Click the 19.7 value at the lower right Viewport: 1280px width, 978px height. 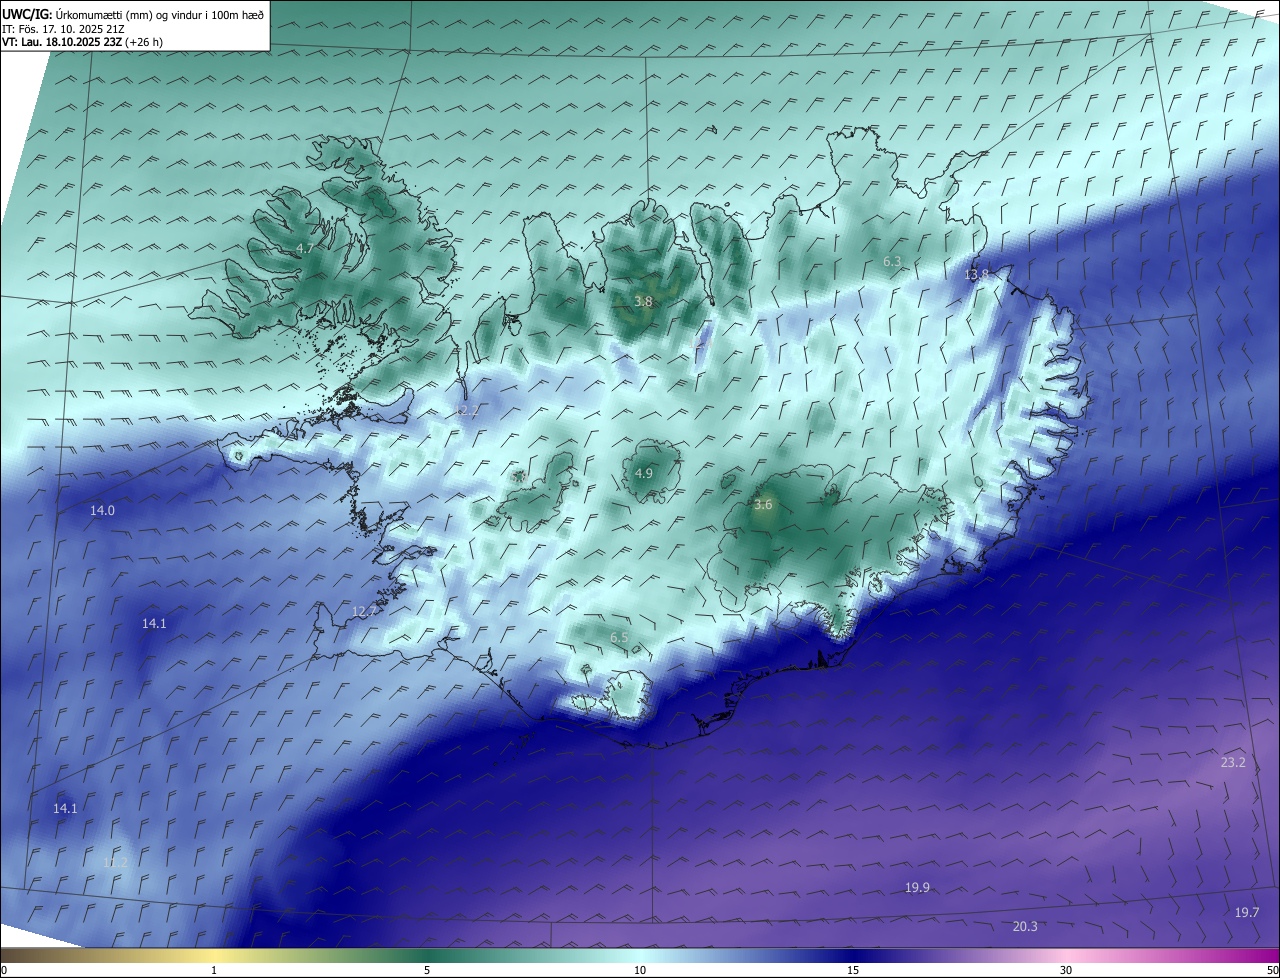[1247, 912]
